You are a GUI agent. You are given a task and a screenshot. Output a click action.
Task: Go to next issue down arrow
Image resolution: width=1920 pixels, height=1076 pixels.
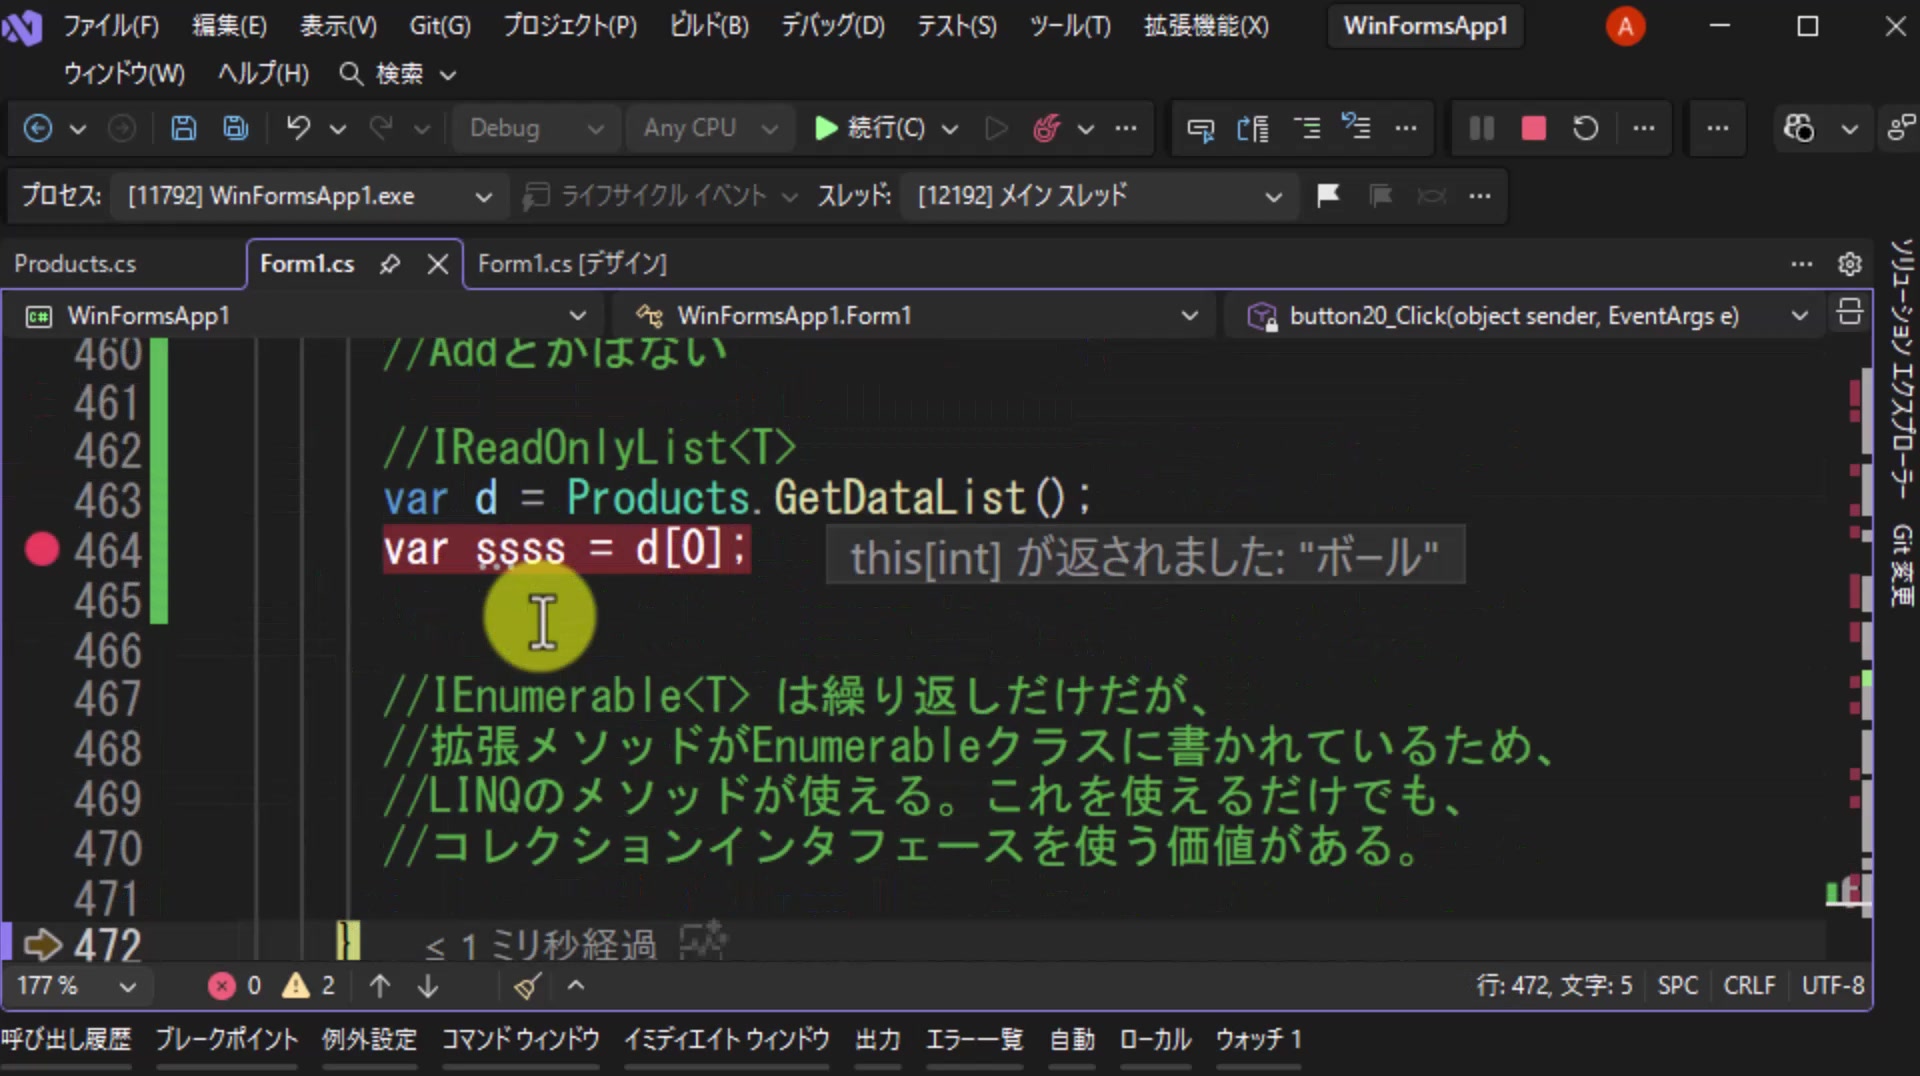tap(428, 986)
